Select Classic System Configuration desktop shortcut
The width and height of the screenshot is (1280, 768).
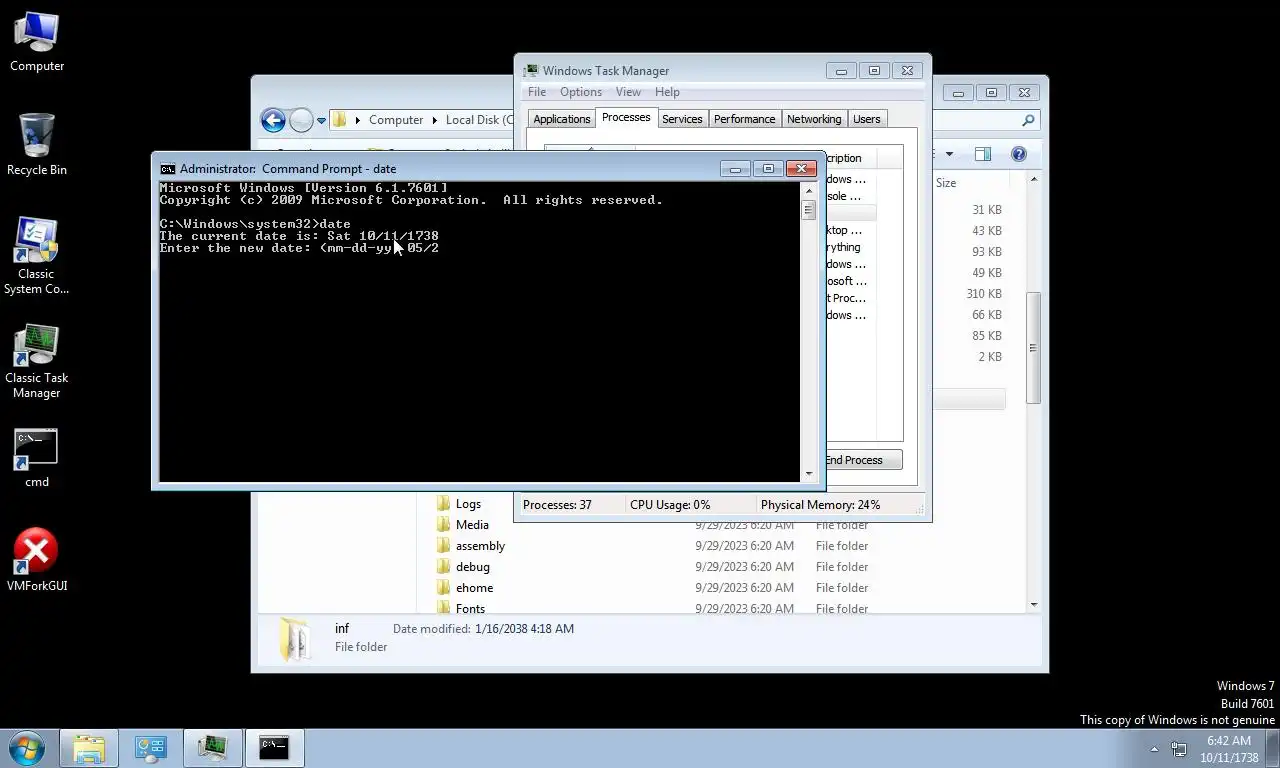(37, 256)
